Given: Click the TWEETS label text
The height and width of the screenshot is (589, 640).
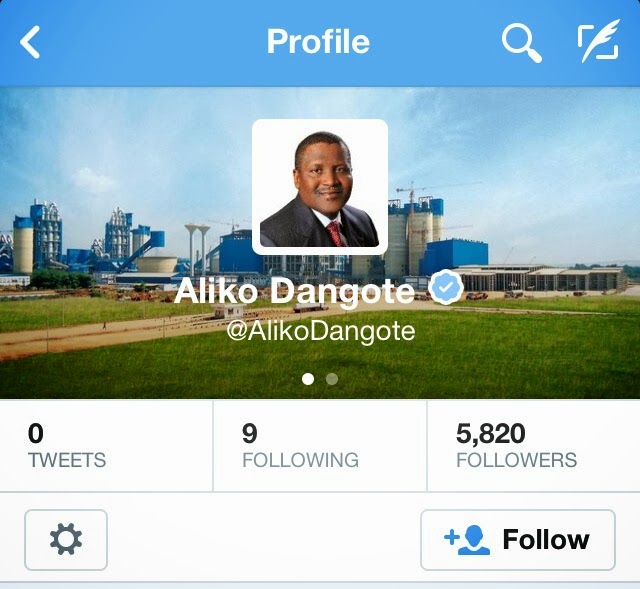Looking at the screenshot, I should point(67,460).
